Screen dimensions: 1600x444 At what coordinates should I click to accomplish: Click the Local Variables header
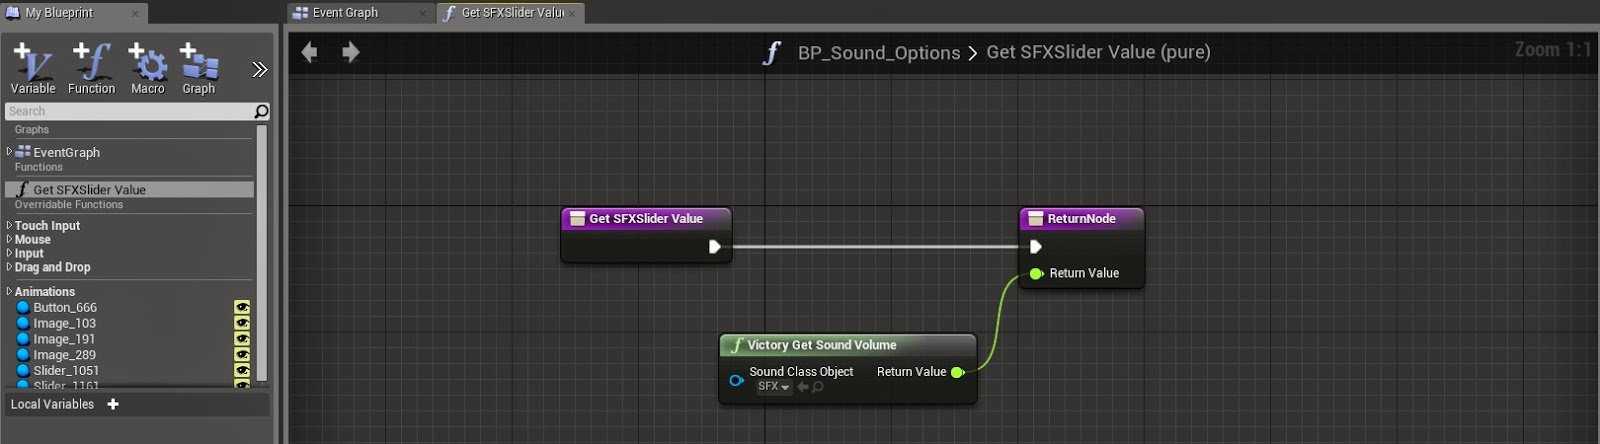coord(52,404)
